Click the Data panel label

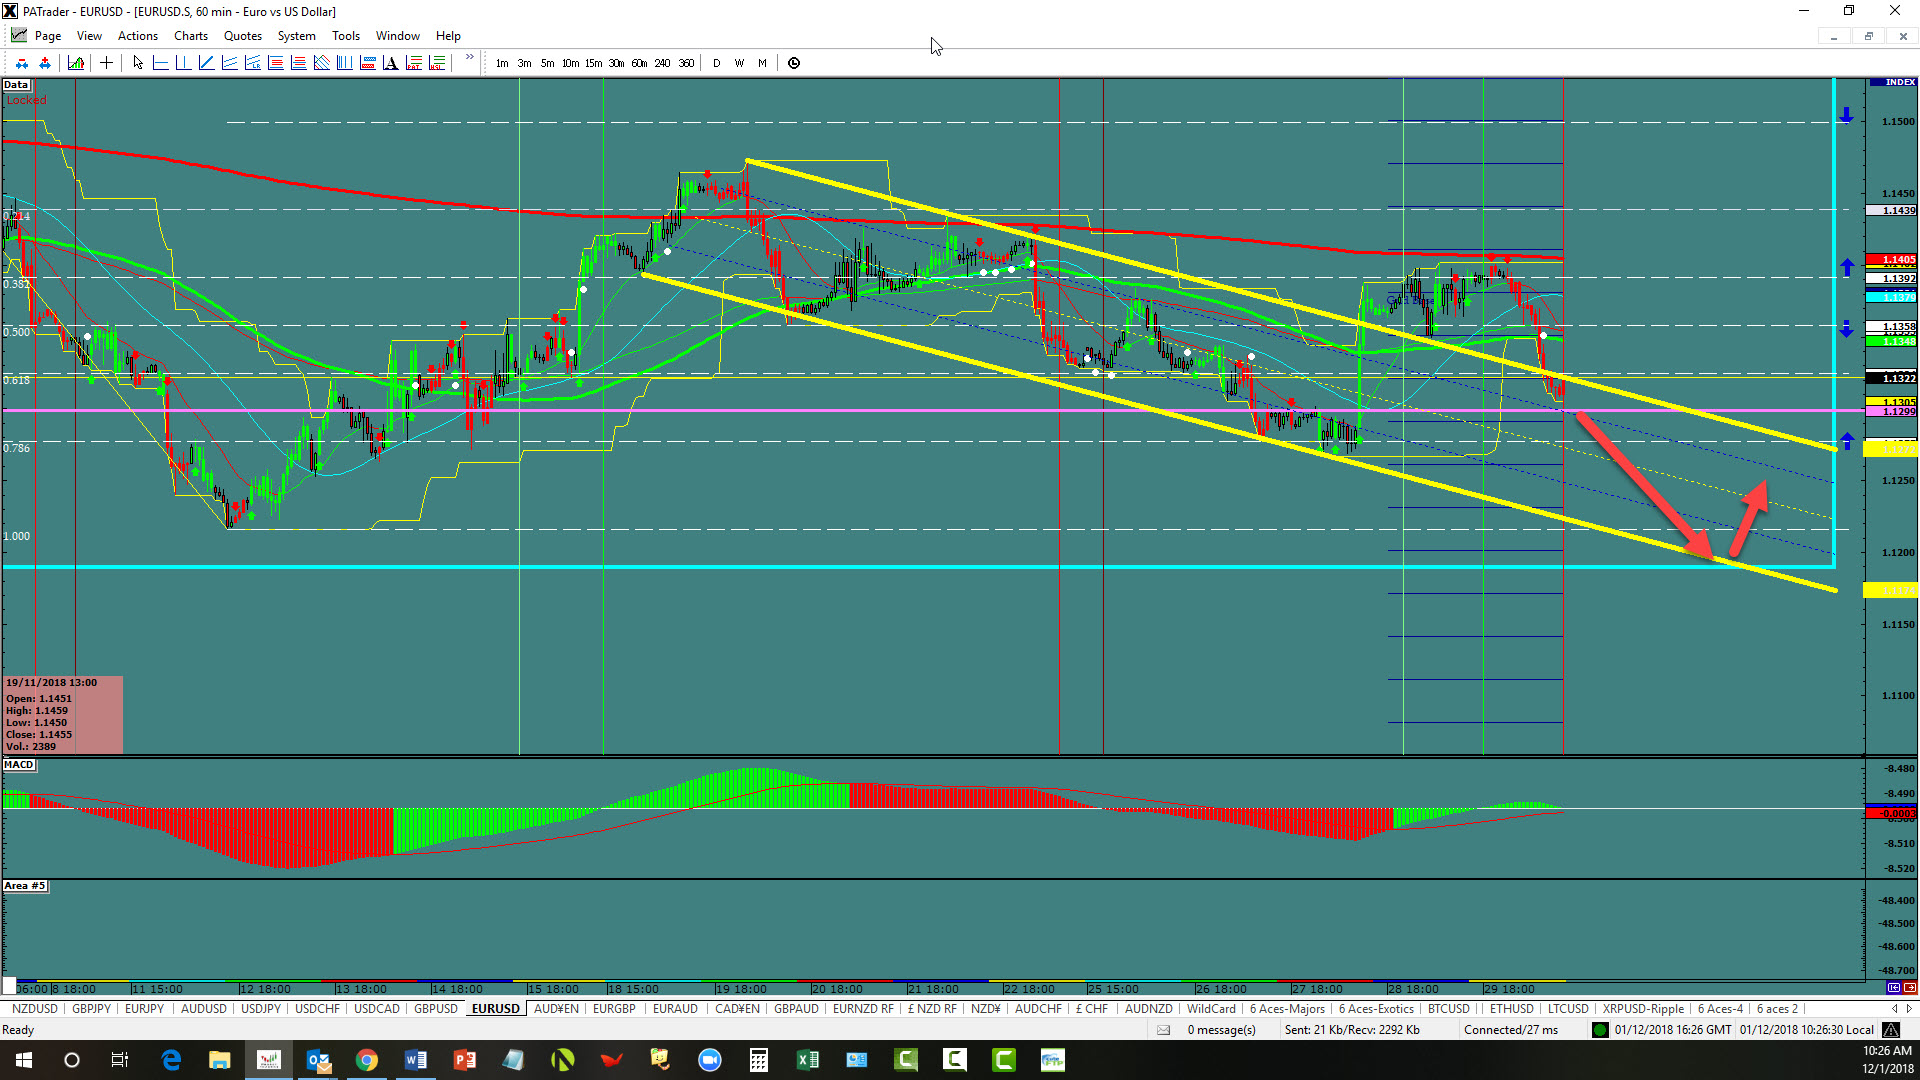(16, 85)
